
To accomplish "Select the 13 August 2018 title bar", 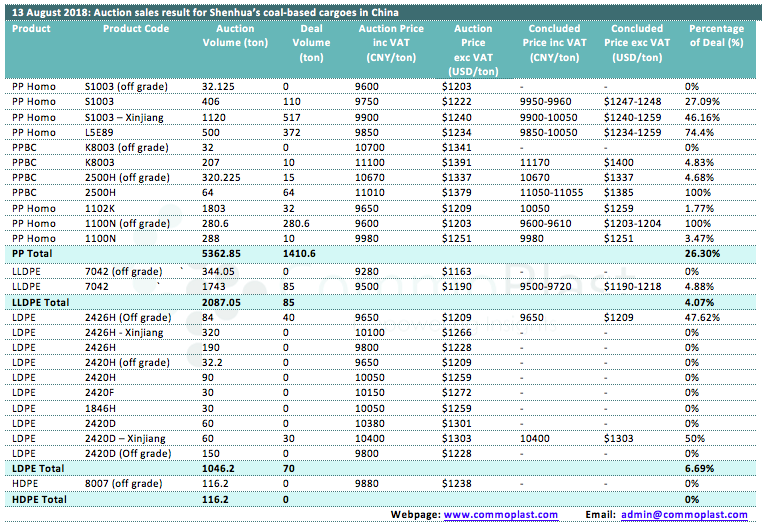I will (205, 11).
